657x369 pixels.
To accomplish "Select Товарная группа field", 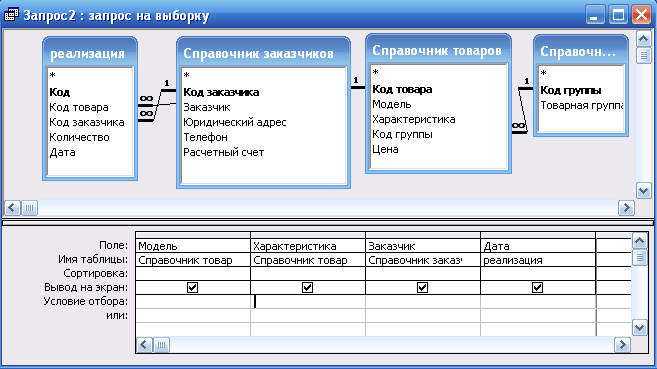I will [x=582, y=106].
